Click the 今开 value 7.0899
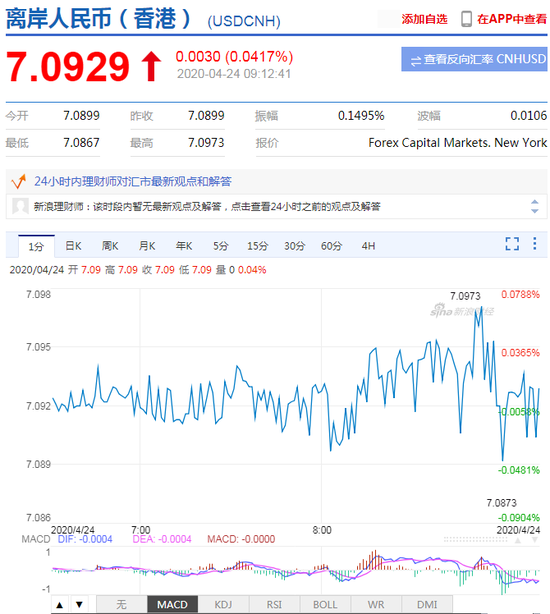The image size is (550, 614). 81,116
